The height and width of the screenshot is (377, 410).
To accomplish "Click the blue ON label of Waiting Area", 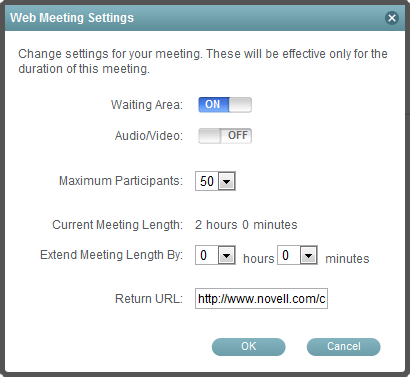I will tap(213, 105).
